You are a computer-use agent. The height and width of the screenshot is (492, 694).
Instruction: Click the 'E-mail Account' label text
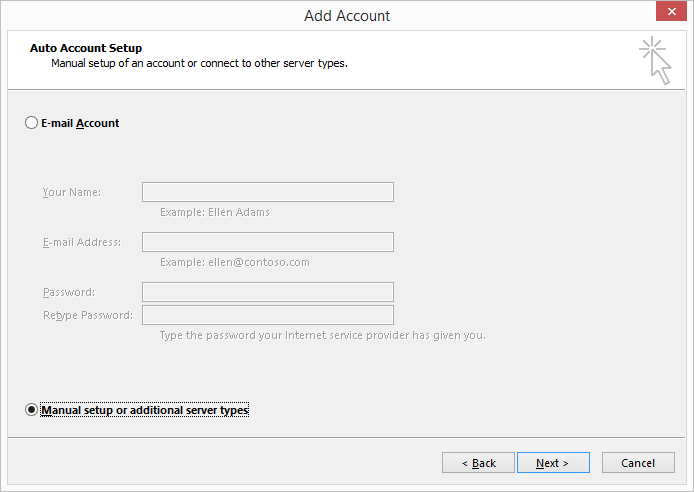click(80, 123)
